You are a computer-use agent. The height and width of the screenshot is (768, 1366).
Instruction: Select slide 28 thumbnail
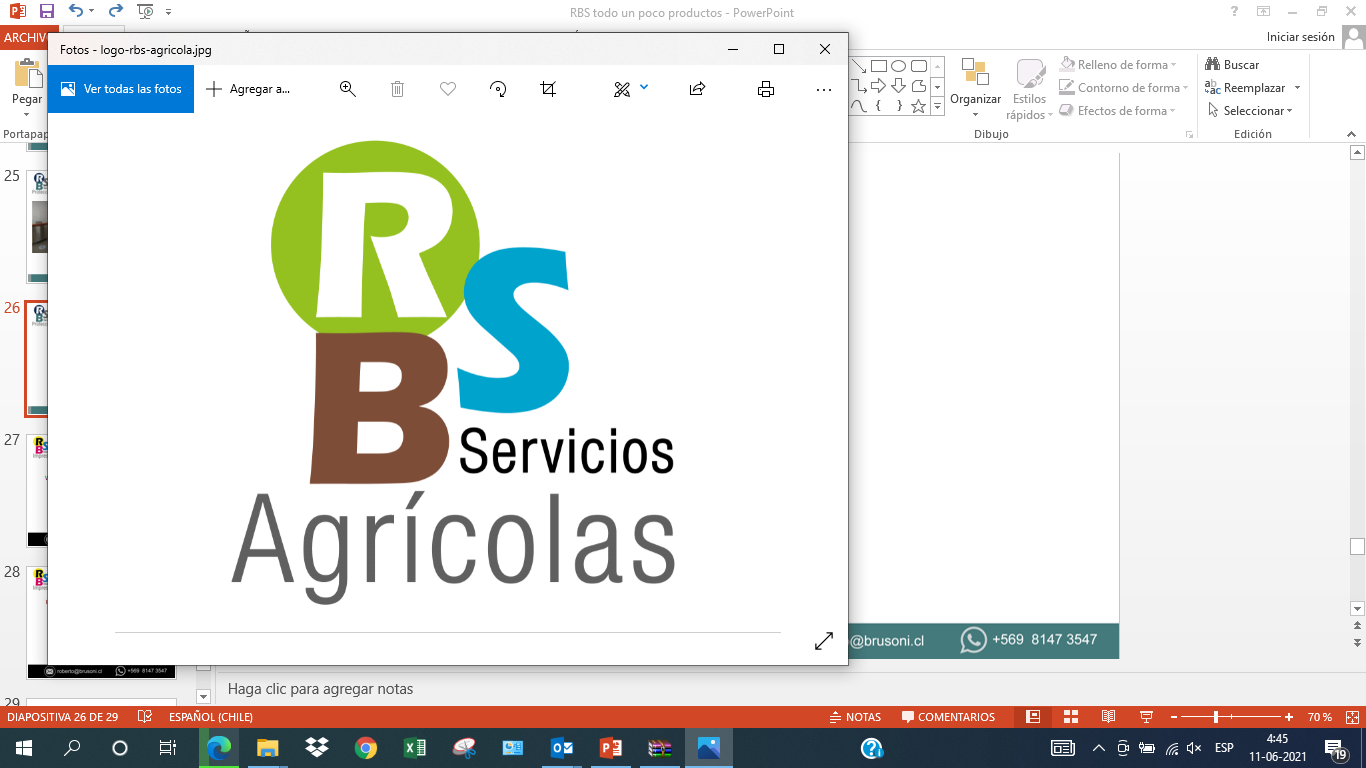pos(101,623)
